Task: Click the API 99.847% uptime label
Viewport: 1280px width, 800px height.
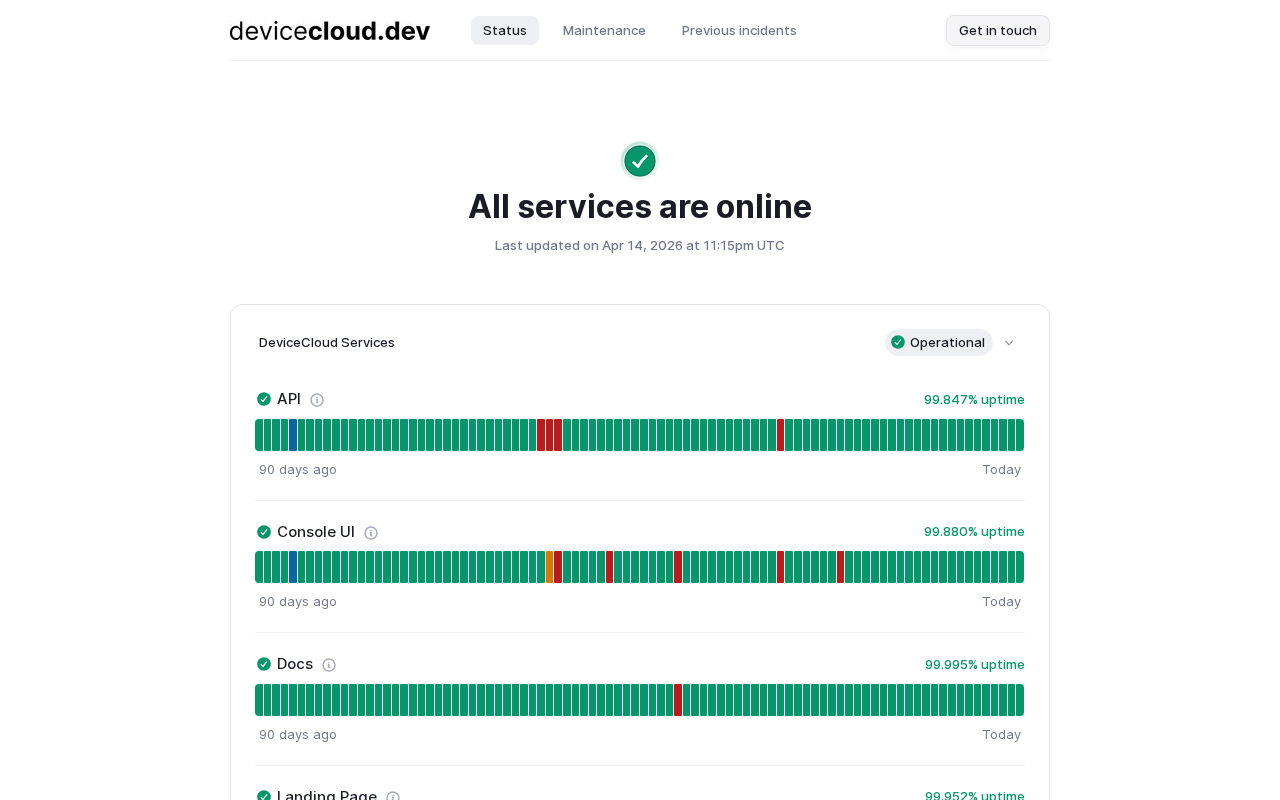Action: (x=974, y=400)
